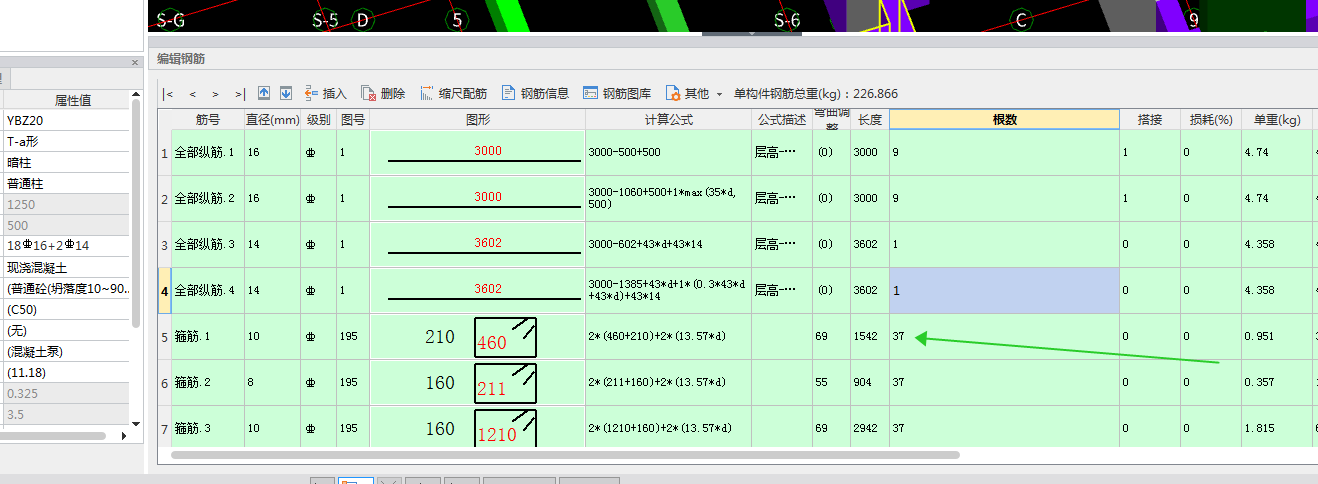Click properties panel scroll-right arrow
Viewport: 1318px width, 484px height.
123,436
